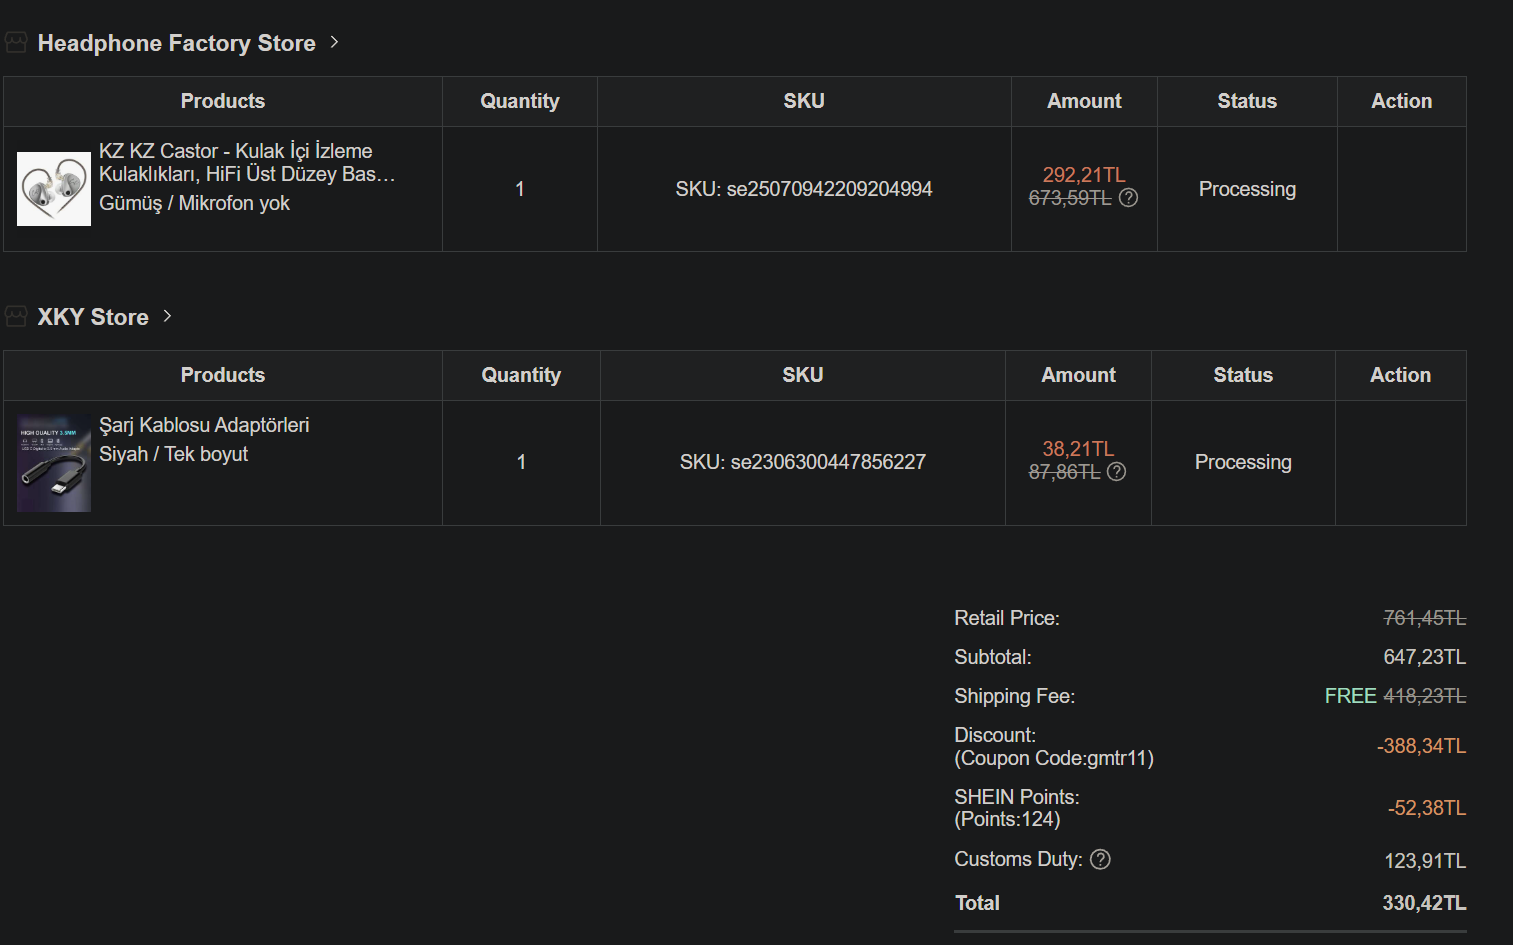Click the Gümüş / Mikrofon yok variant text

coord(194,203)
